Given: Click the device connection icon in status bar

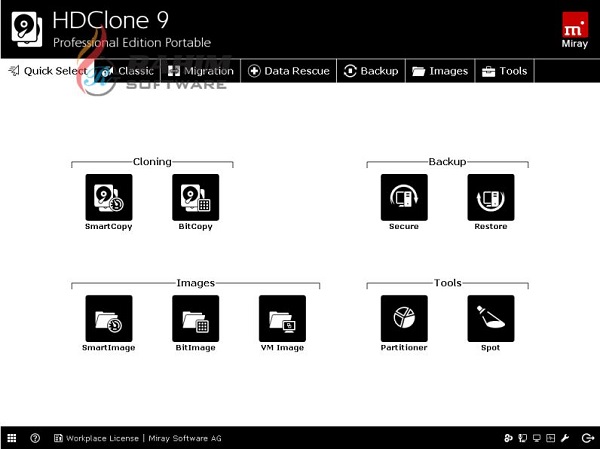Looking at the screenshot, I should 523,438.
